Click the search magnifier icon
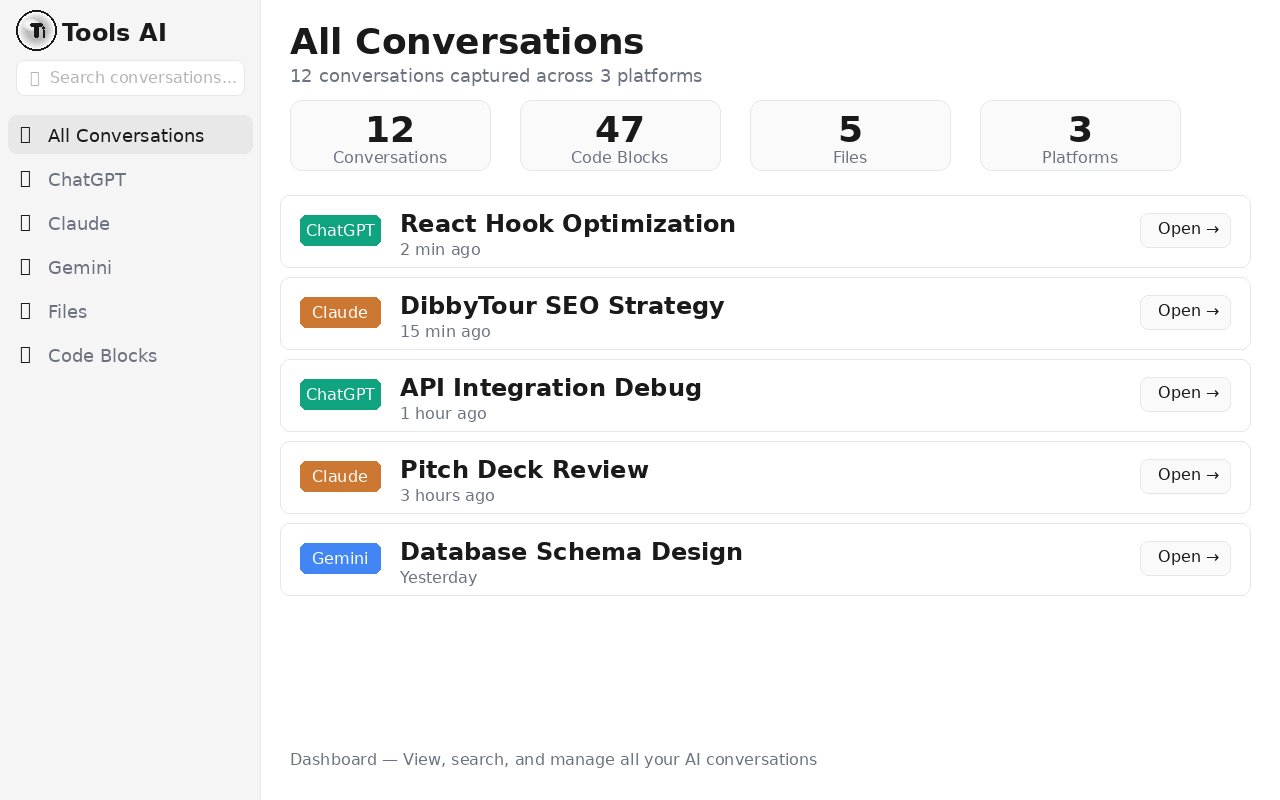 click(x=35, y=78)
